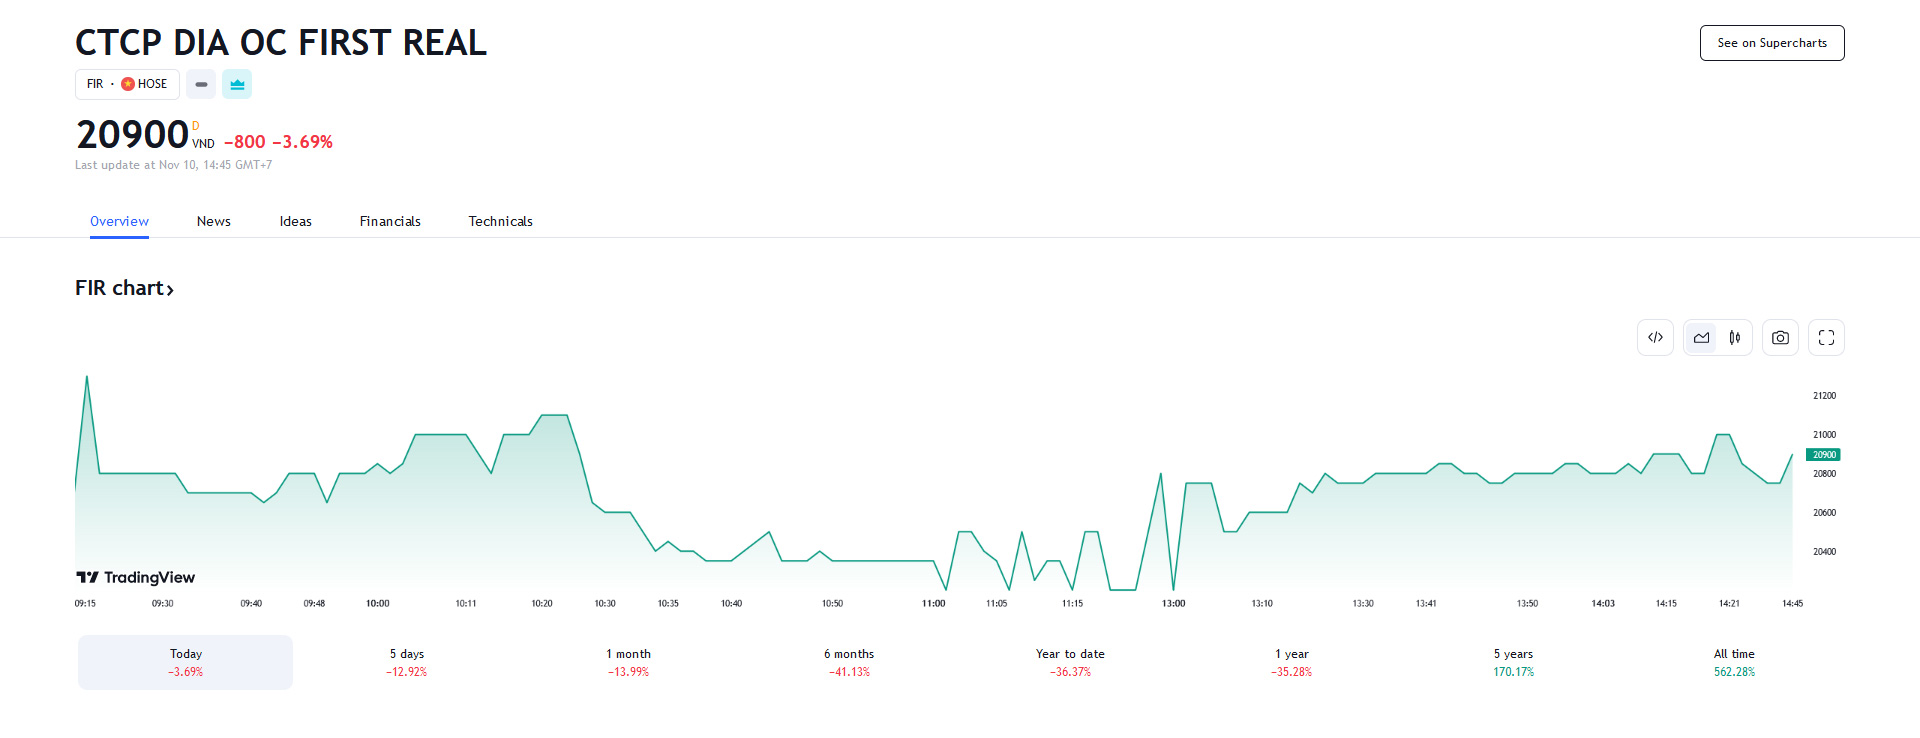This screenshot has width=1920, height=738.
Task: Take a chart snapshot with camera icon
Action: coord(1780,338)
